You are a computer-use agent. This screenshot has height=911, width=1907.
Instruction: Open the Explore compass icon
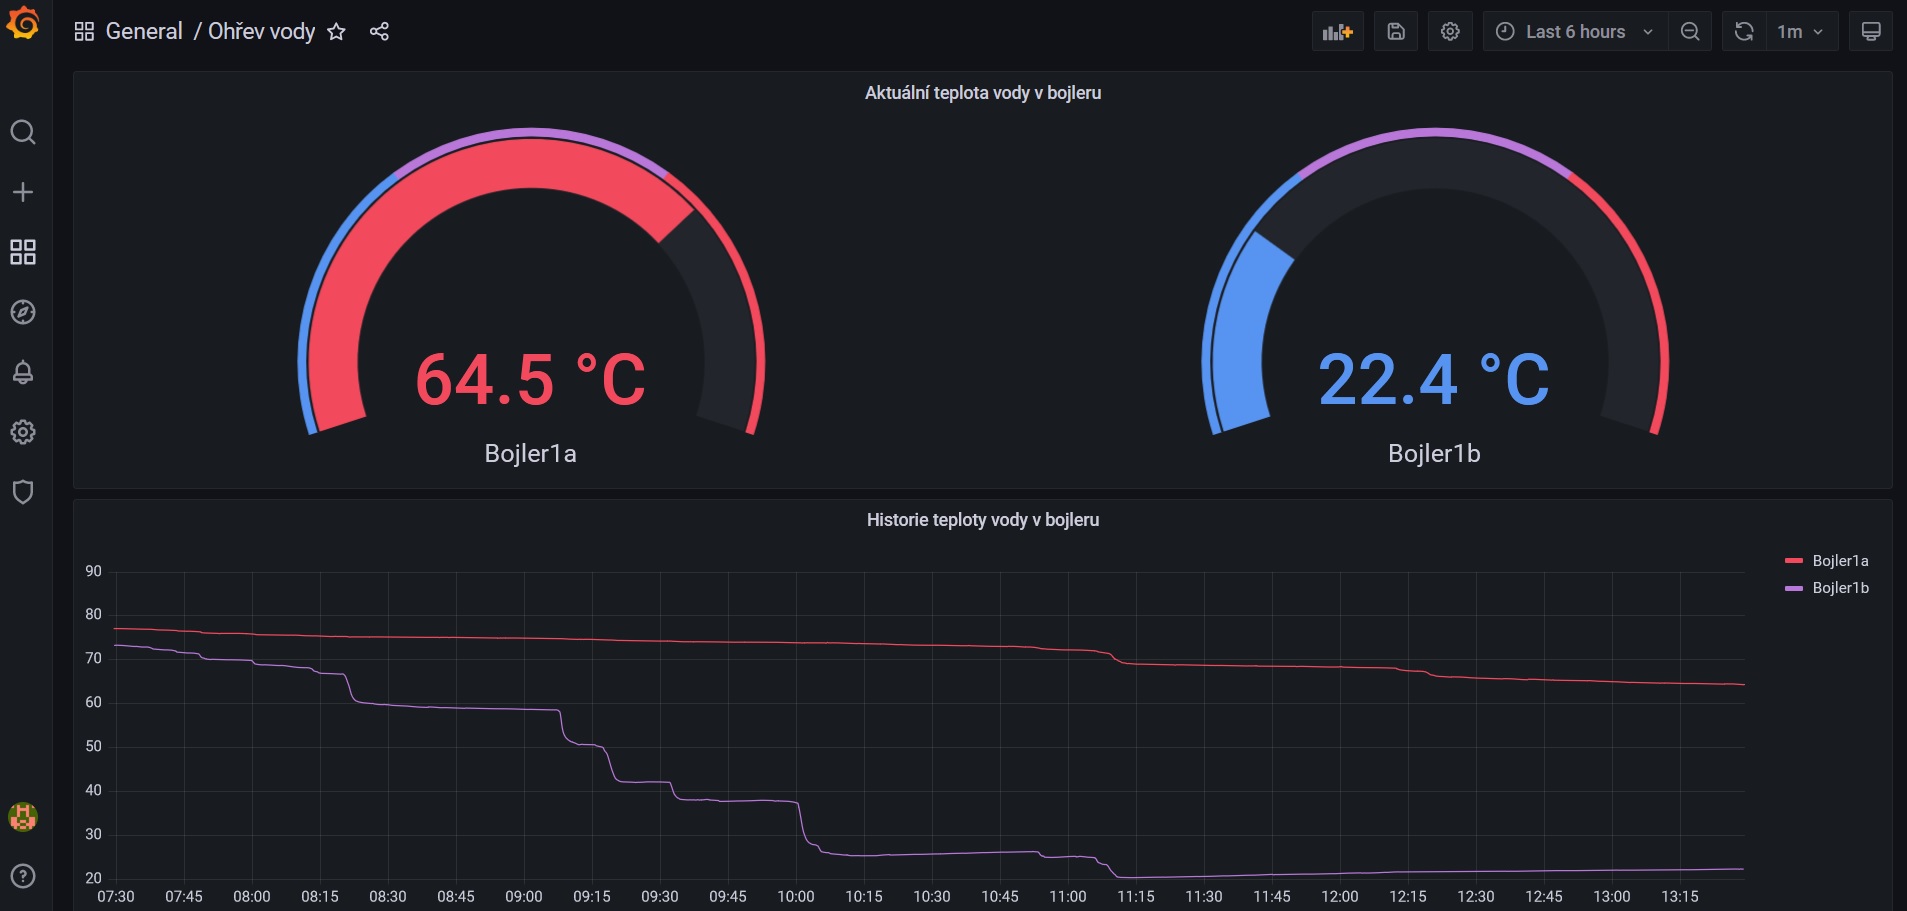pyautogui.click(x=23, y=312)
